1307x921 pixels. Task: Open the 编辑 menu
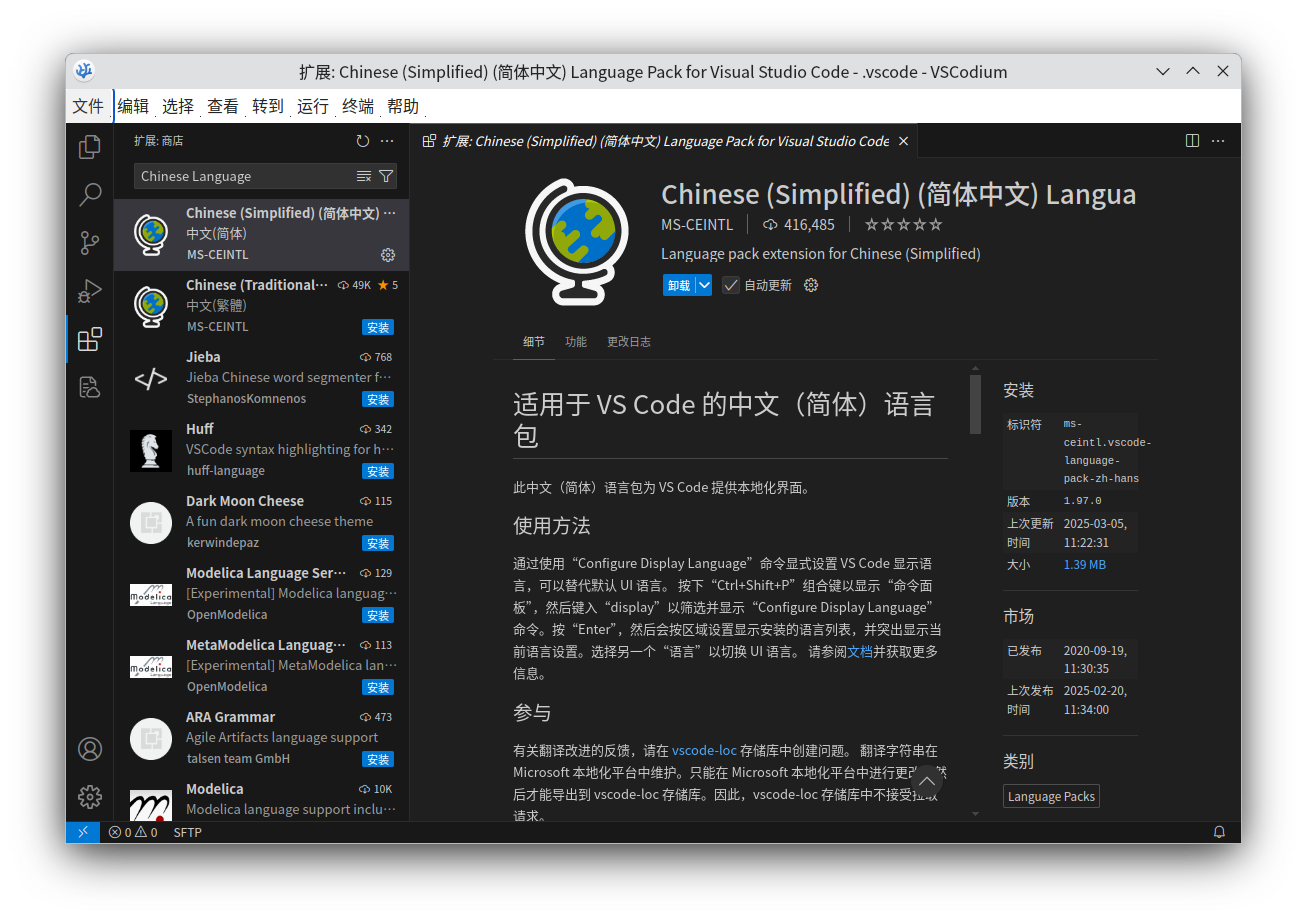133,106
